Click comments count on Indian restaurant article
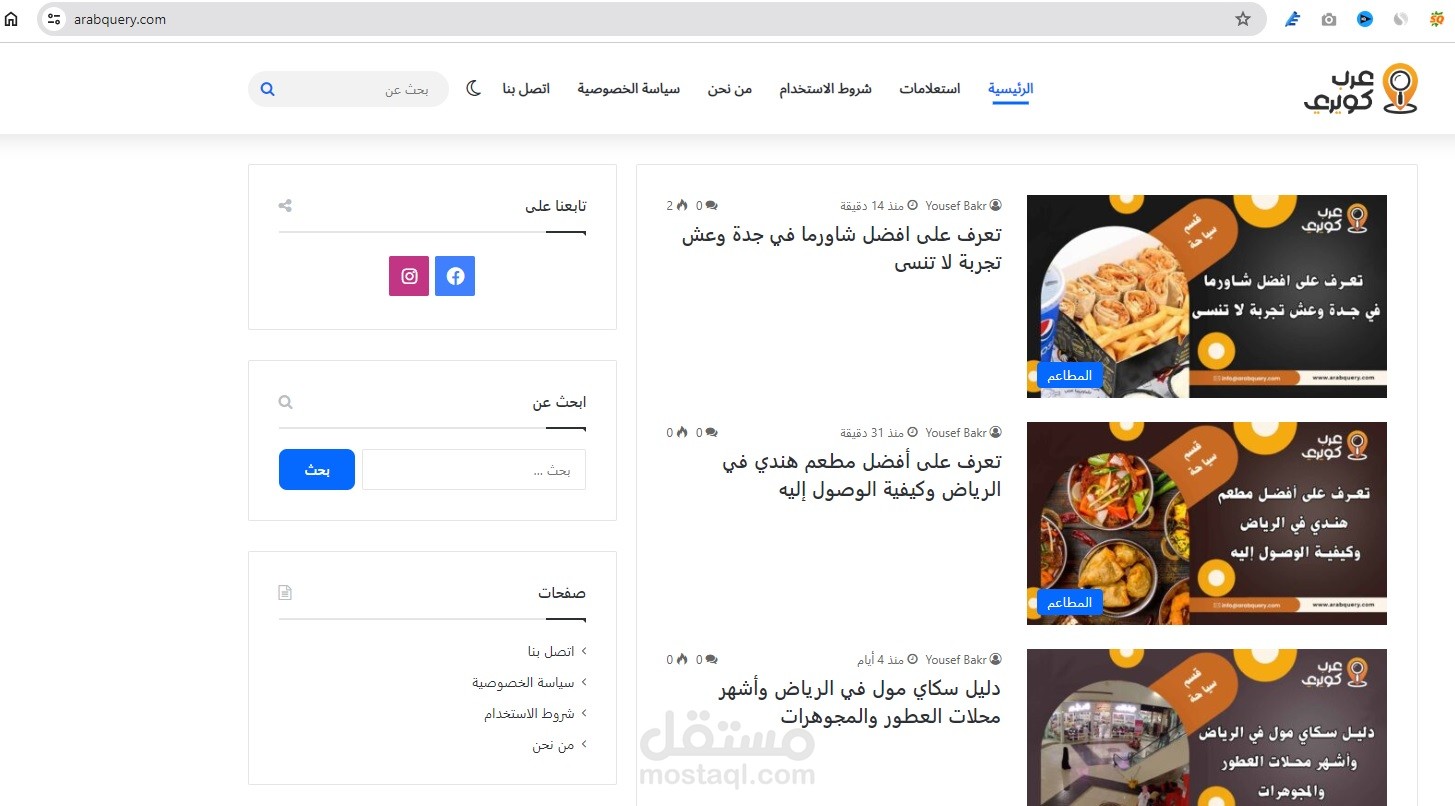Viewport: 1455px width, 806px height. point(707,433)
